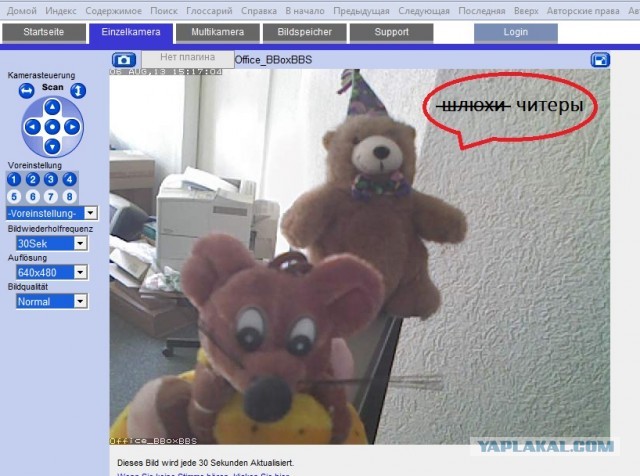640x476 pixels.
Task: Pan camera left with the left arrow
Action: pos(32,127)
